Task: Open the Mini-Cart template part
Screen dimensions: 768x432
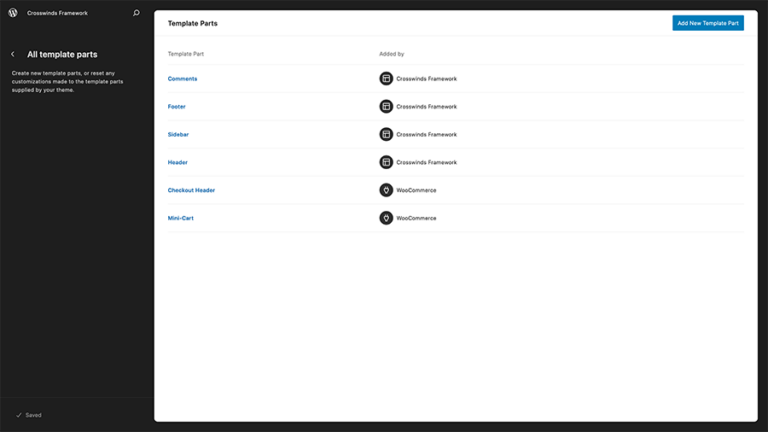Action: tap(180, 218)
